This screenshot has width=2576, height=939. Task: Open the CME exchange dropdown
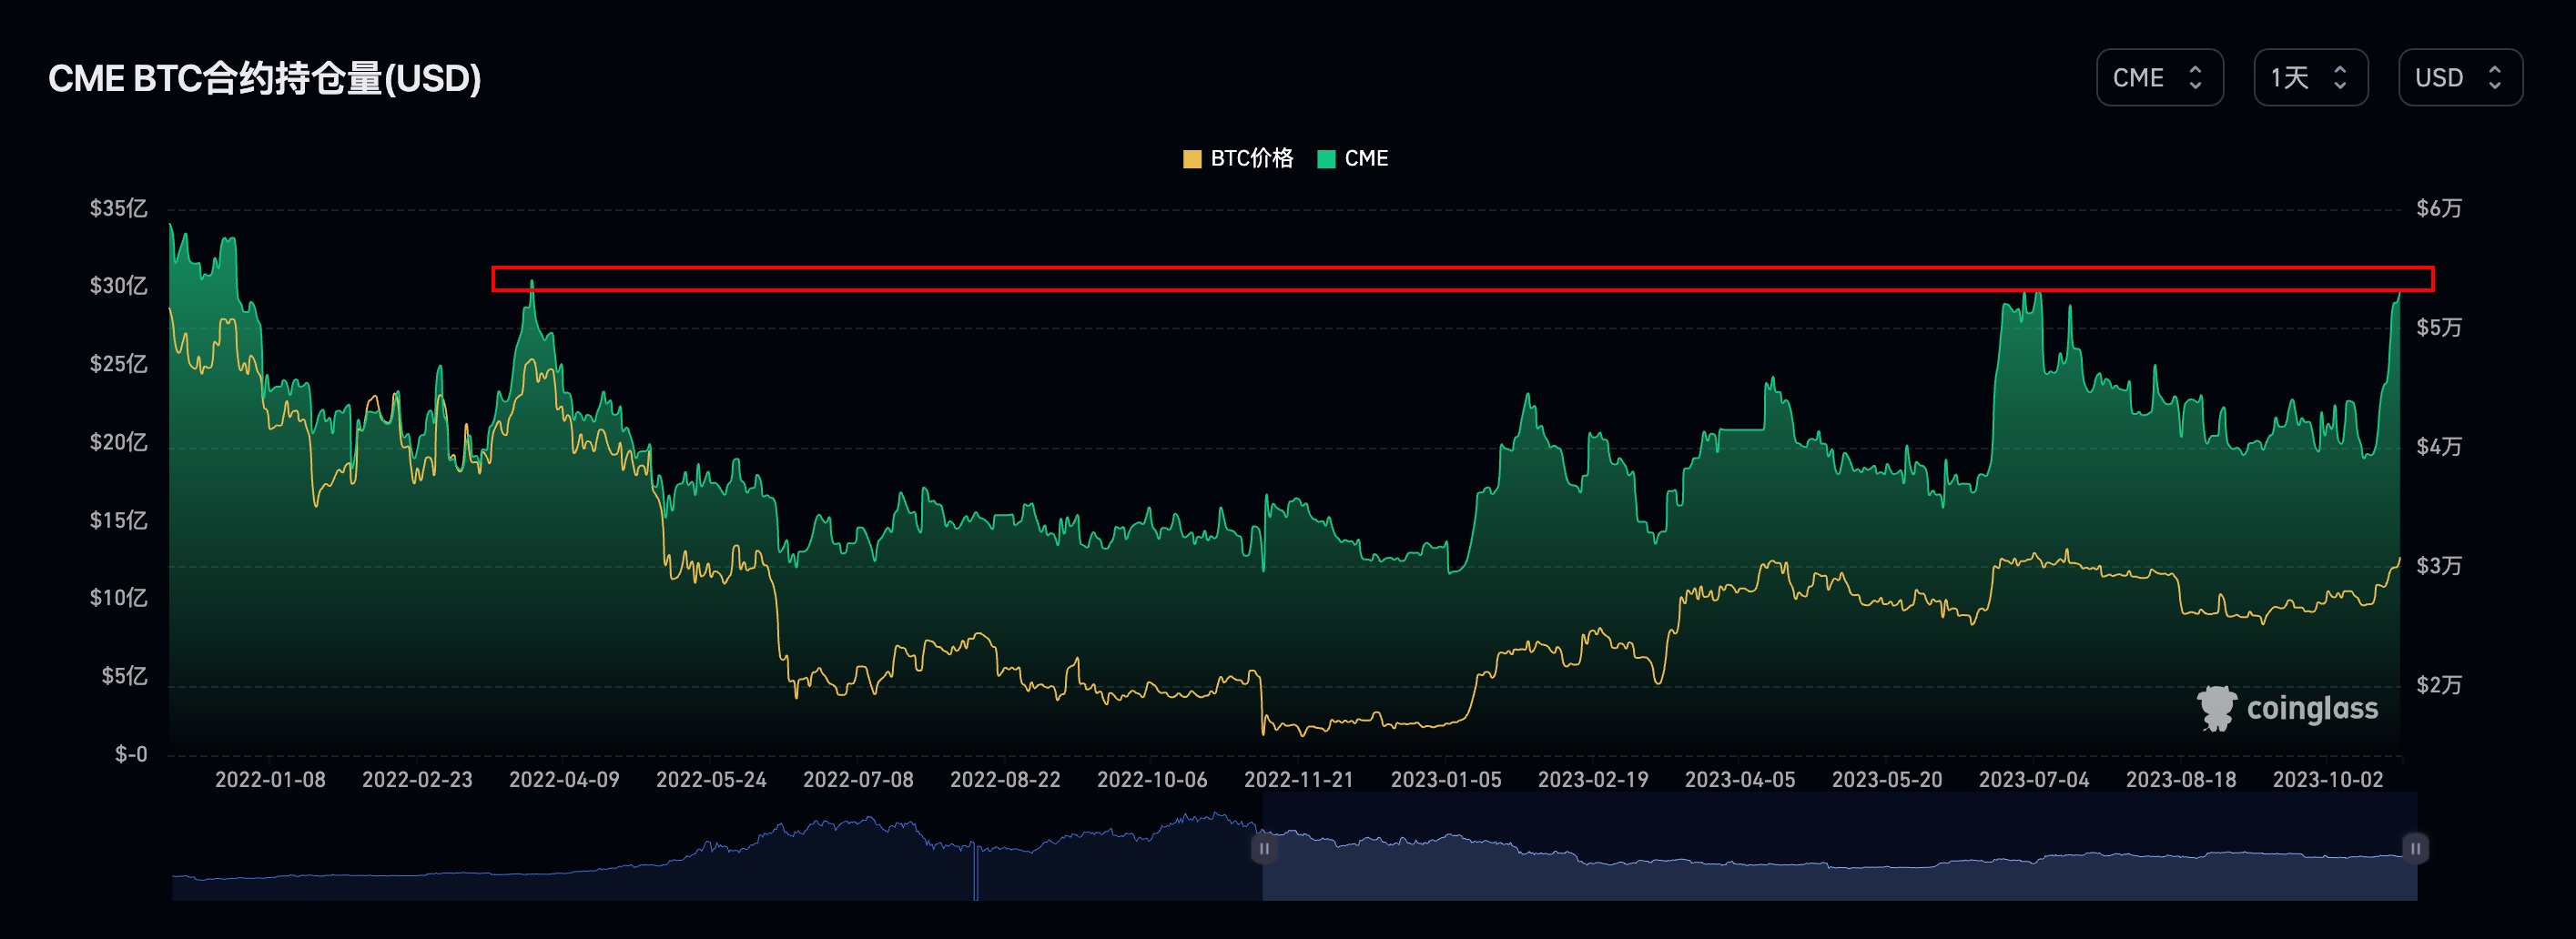pyautogui.click(x=2159, y=77)
